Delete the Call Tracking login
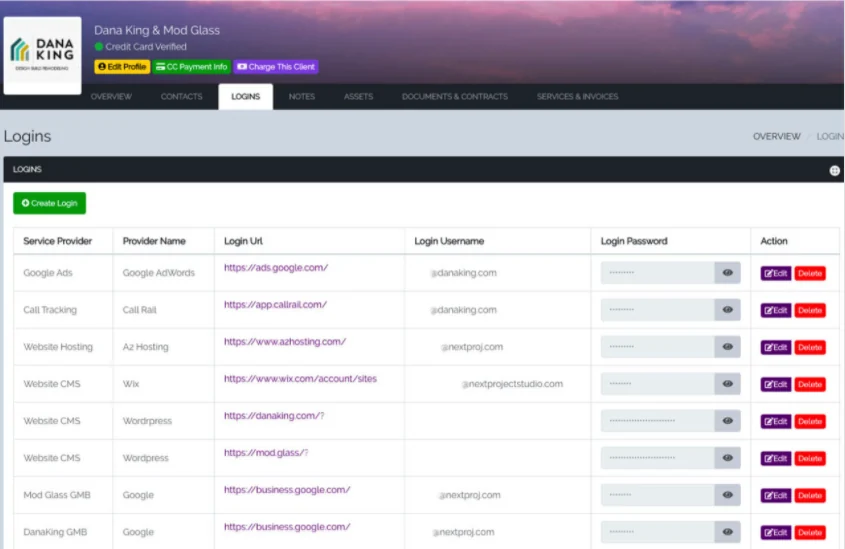845x549 pixels. (809, 310)
